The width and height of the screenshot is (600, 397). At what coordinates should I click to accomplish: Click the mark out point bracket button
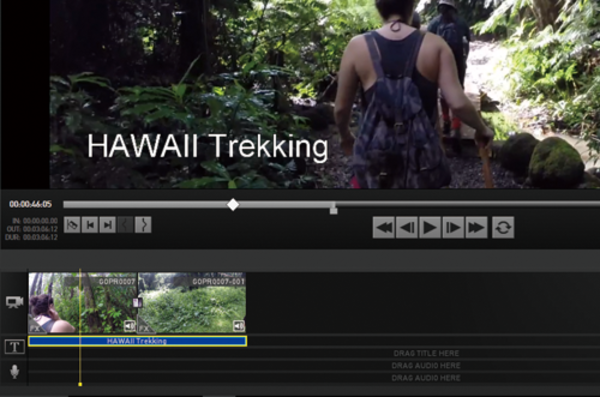pyautogui.click(x=143, y=225)
